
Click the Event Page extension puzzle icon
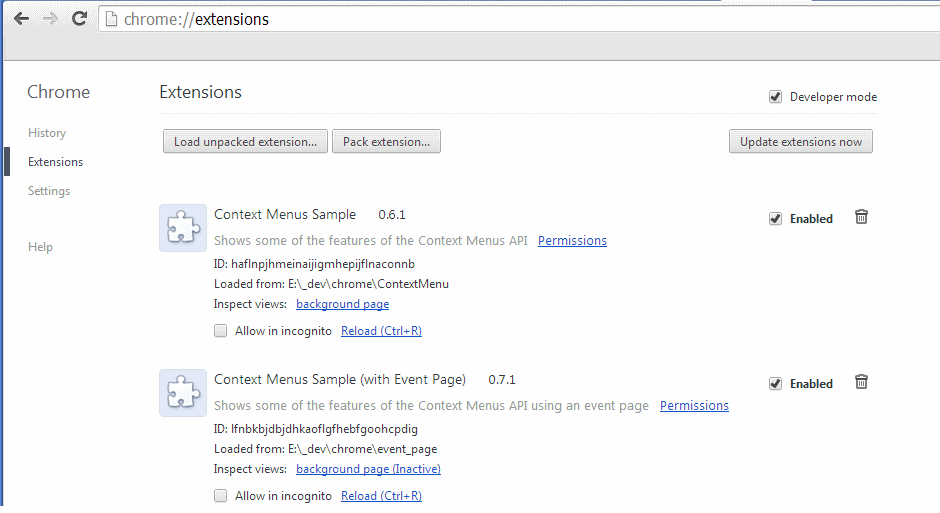click(x=183, y=393)
